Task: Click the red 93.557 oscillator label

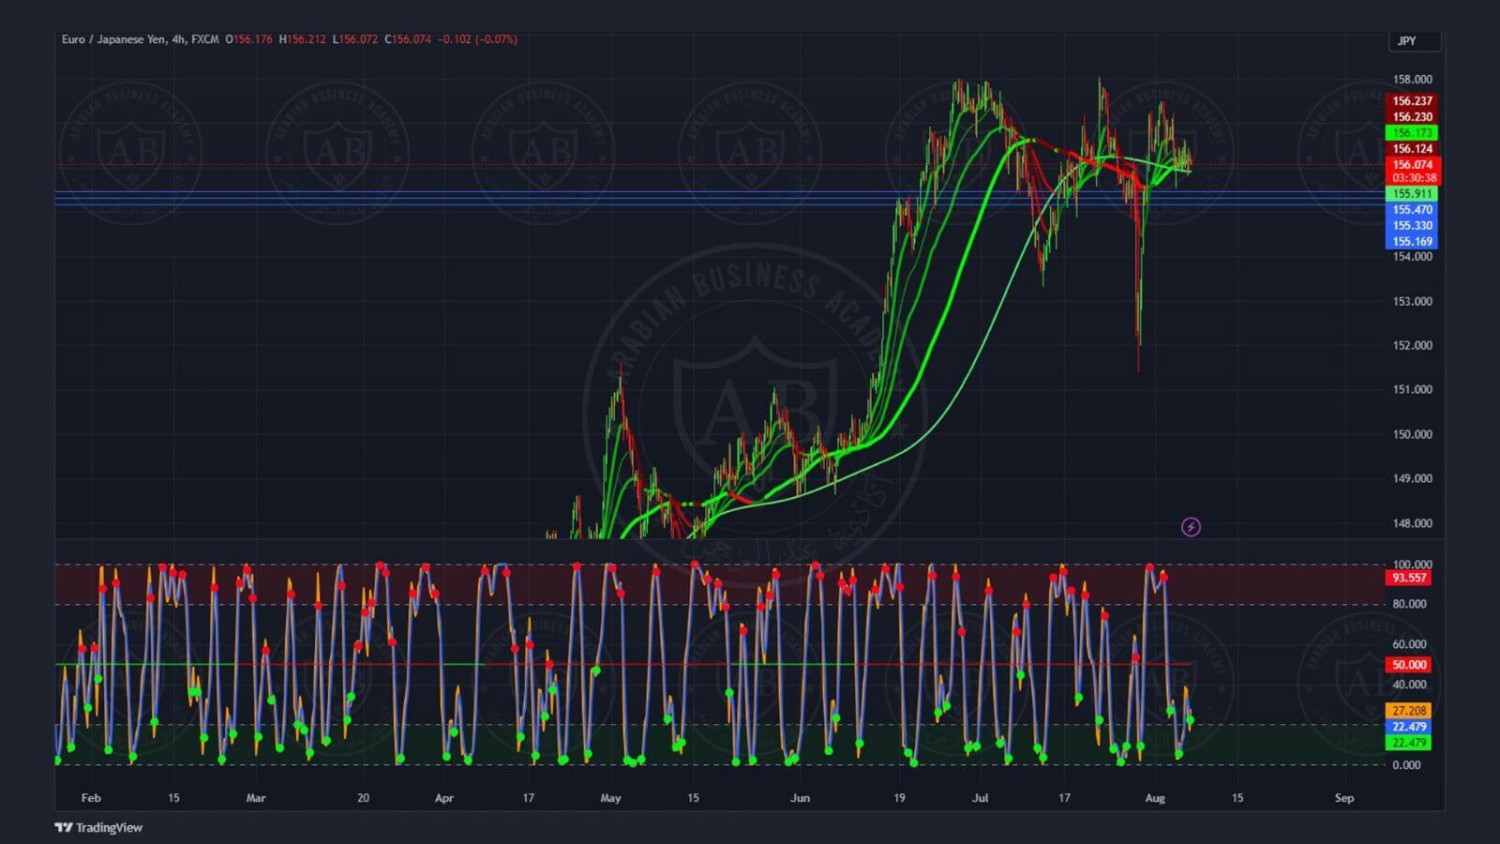Action: [1409, 578]
